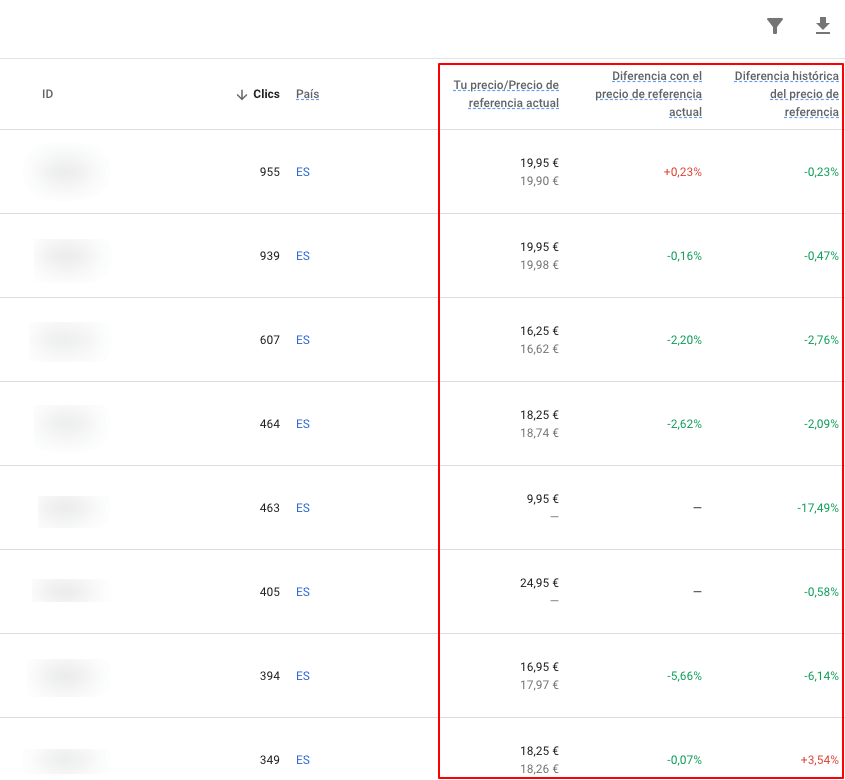Viewport: 845px width, 780px height.
Task: Open the Diferencia con el precio de referencia actual header
Action: click(648, 94)
